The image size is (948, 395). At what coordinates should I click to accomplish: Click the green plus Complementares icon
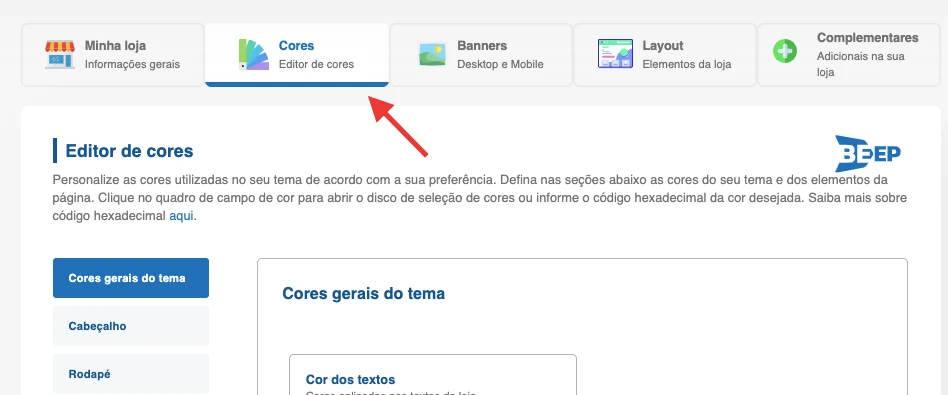(x=785, y=51)
